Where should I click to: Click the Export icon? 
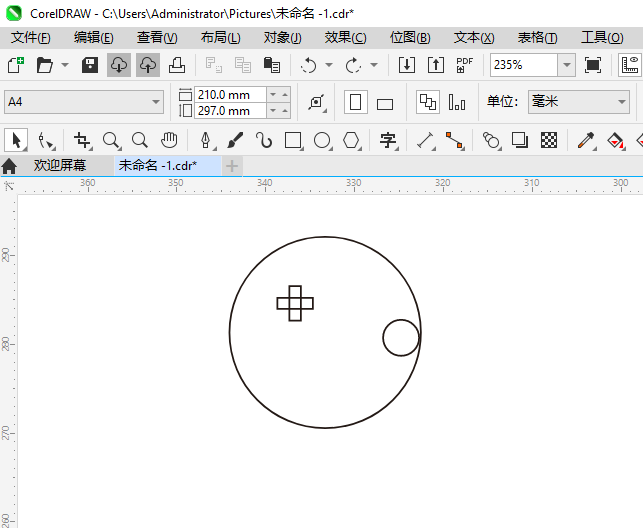(436, 65)
